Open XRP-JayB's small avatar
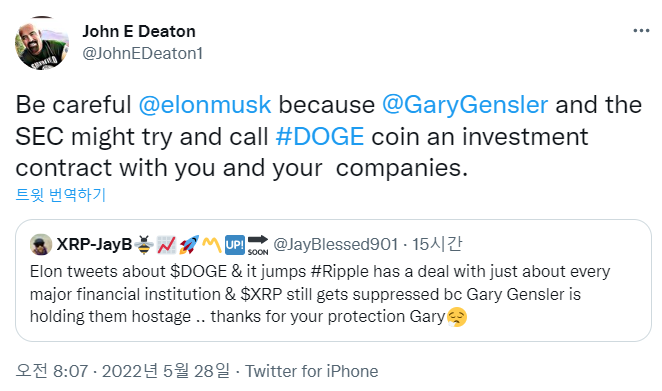Screen dimensions: 662x391 tap(41, 244)
